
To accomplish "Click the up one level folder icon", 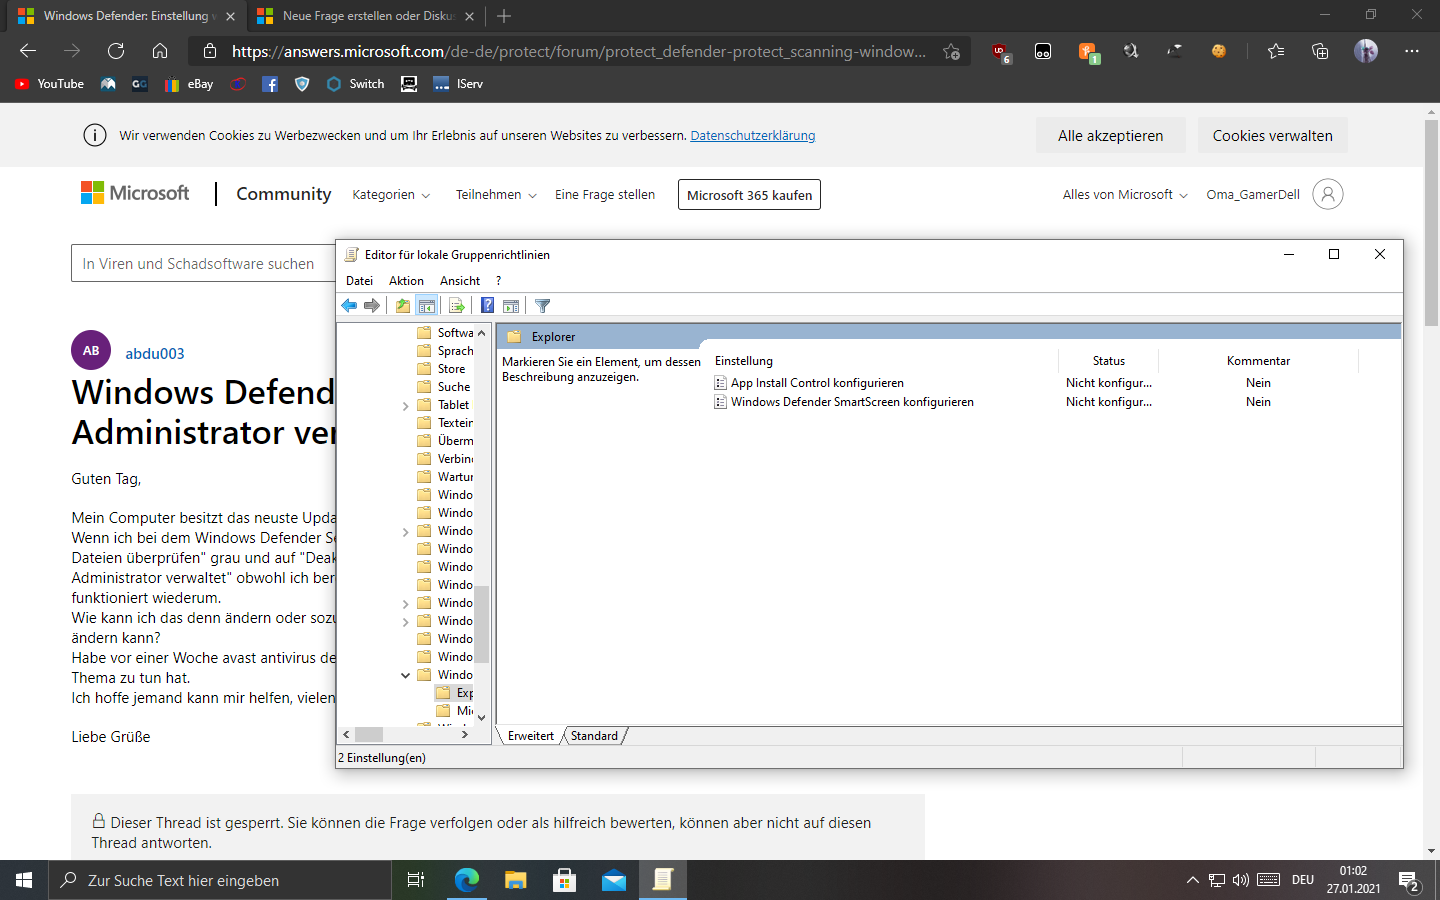I will click(403, 306).
